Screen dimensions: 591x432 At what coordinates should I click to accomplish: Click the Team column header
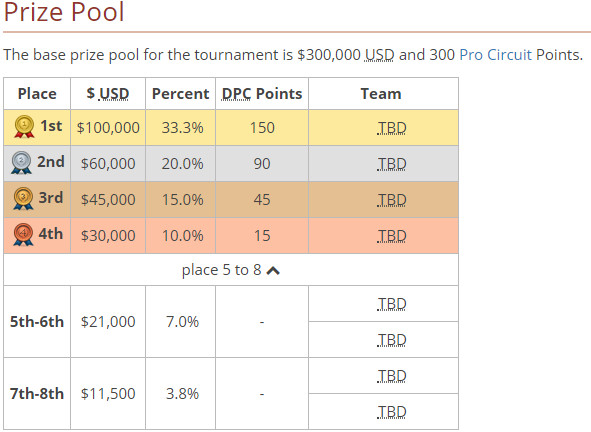pos(383,93)
